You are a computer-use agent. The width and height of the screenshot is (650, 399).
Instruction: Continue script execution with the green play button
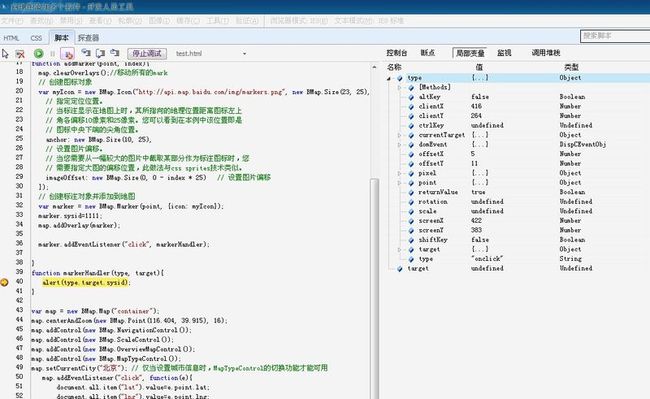[39, 53]
